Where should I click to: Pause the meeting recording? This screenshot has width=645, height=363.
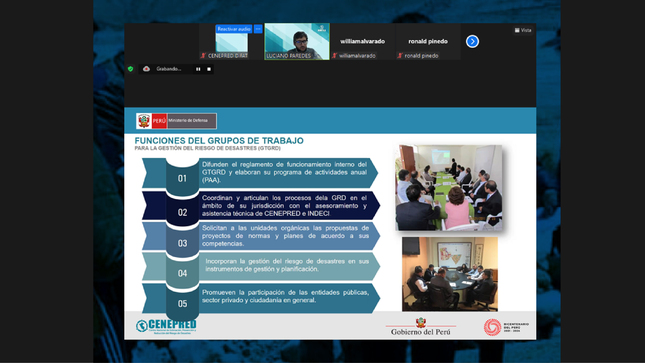pyautogui.click(x=198, y=69)
